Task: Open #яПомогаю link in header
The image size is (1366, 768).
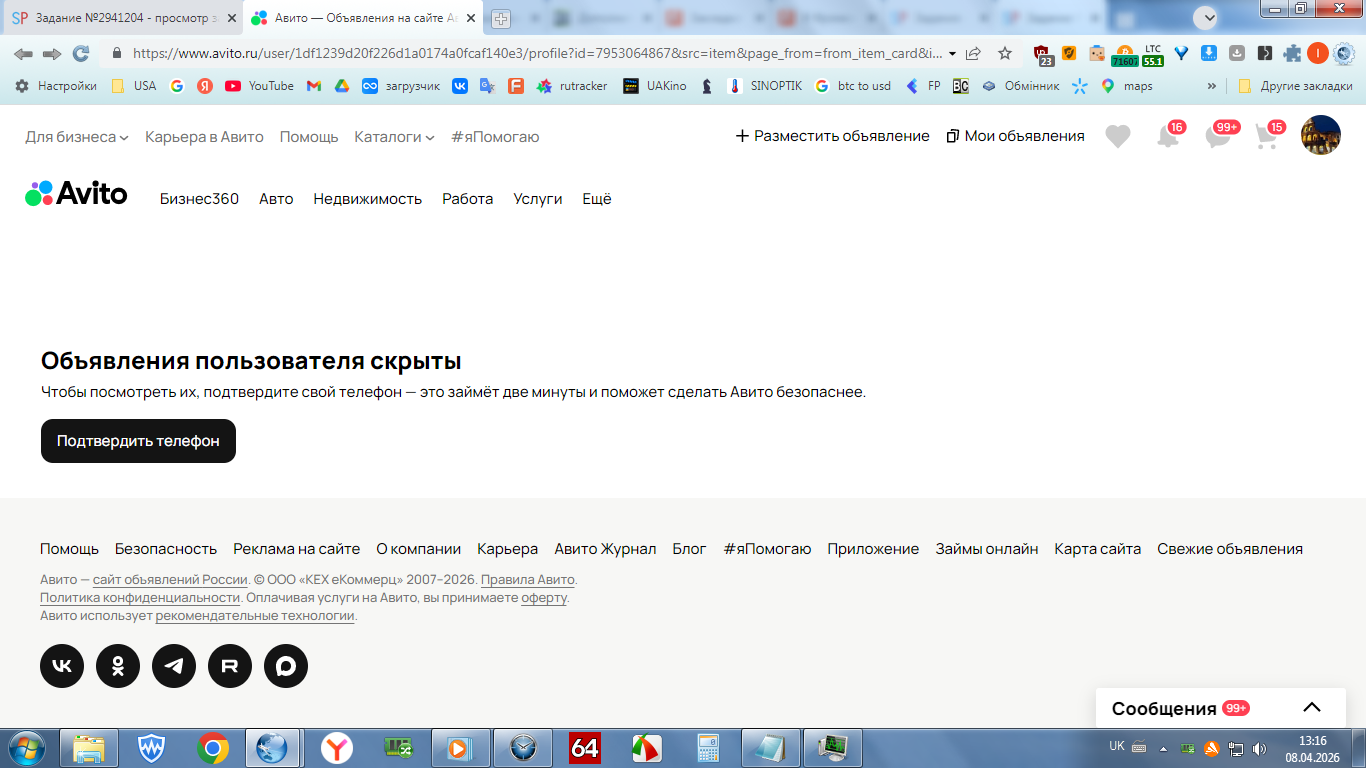Action: tap(495, 137)
